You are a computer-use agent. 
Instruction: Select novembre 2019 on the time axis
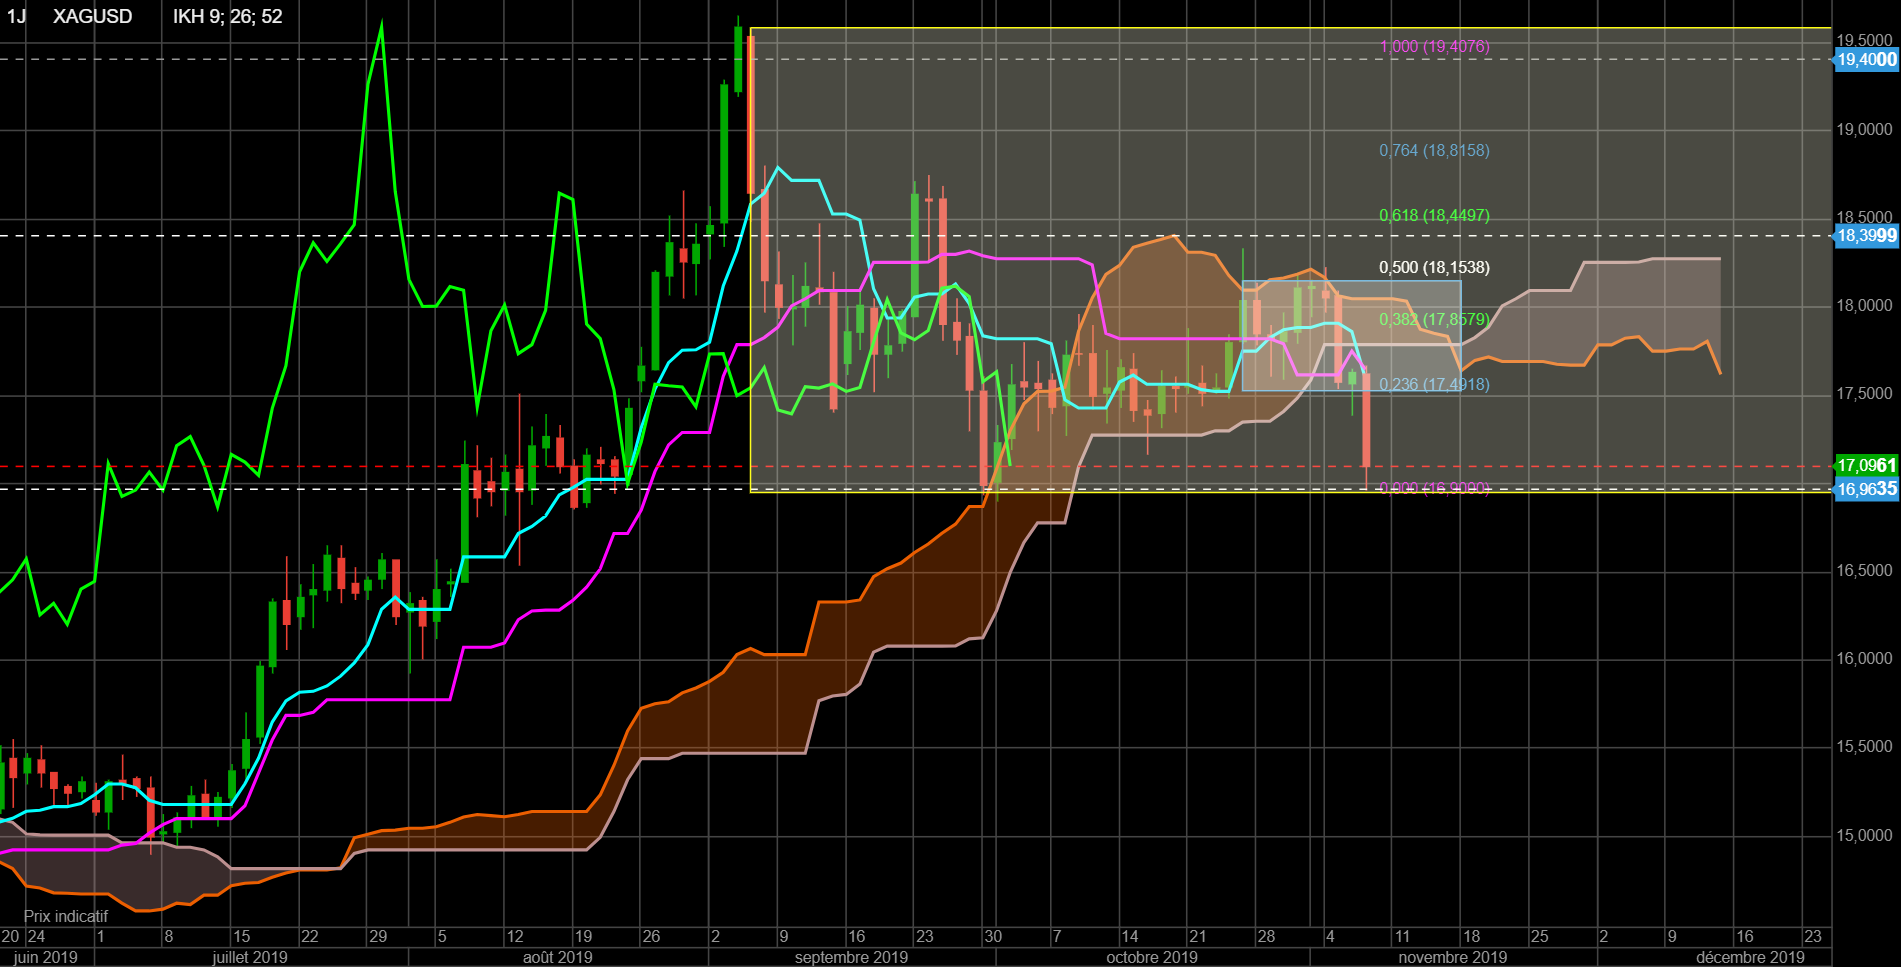[1452, 957]
